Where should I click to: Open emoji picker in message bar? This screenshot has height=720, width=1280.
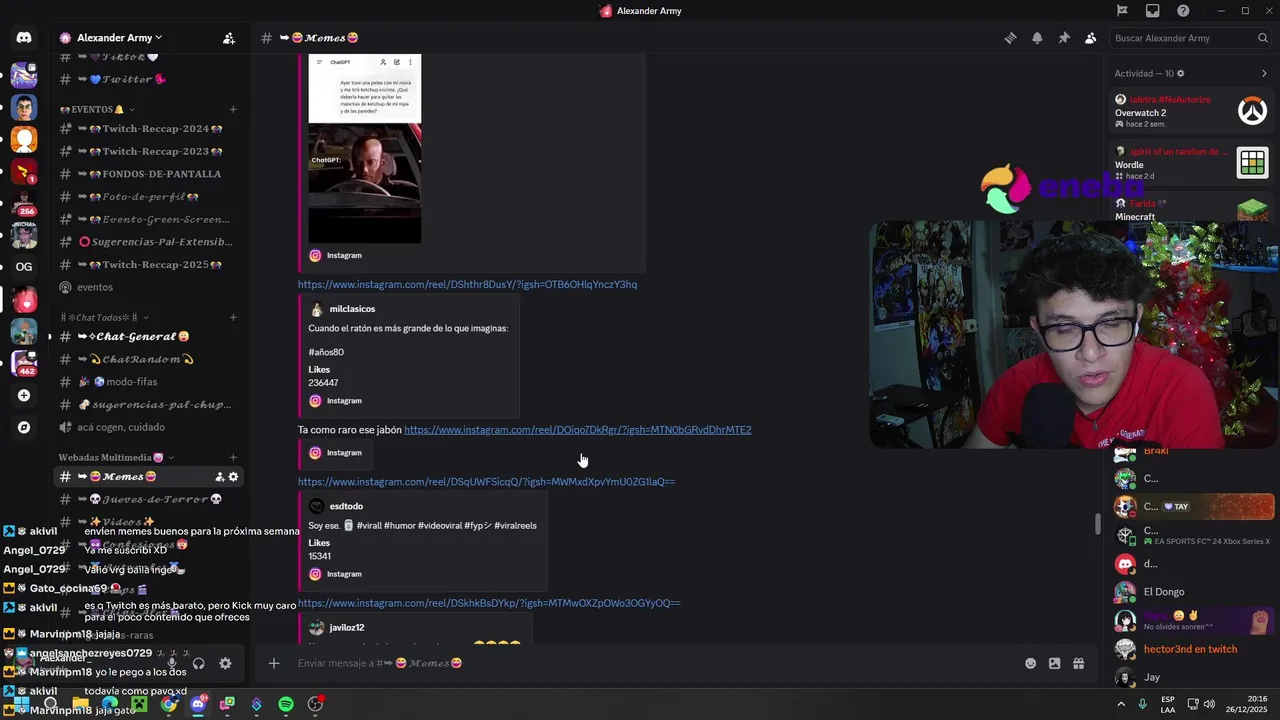(1030, 663)
